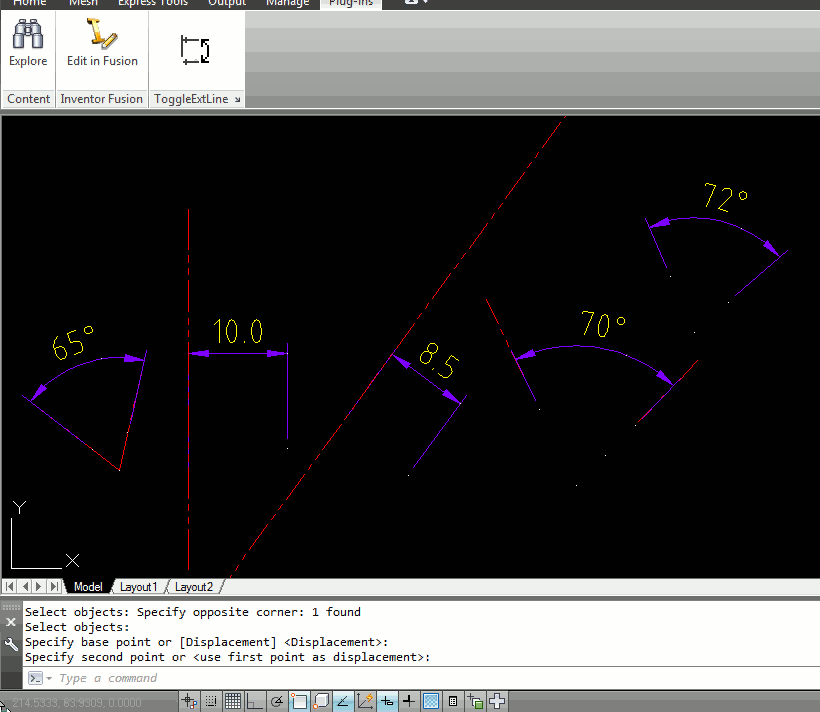Expand the ToggleExtLine panel launcher arrow

click(x=237, y=99)
